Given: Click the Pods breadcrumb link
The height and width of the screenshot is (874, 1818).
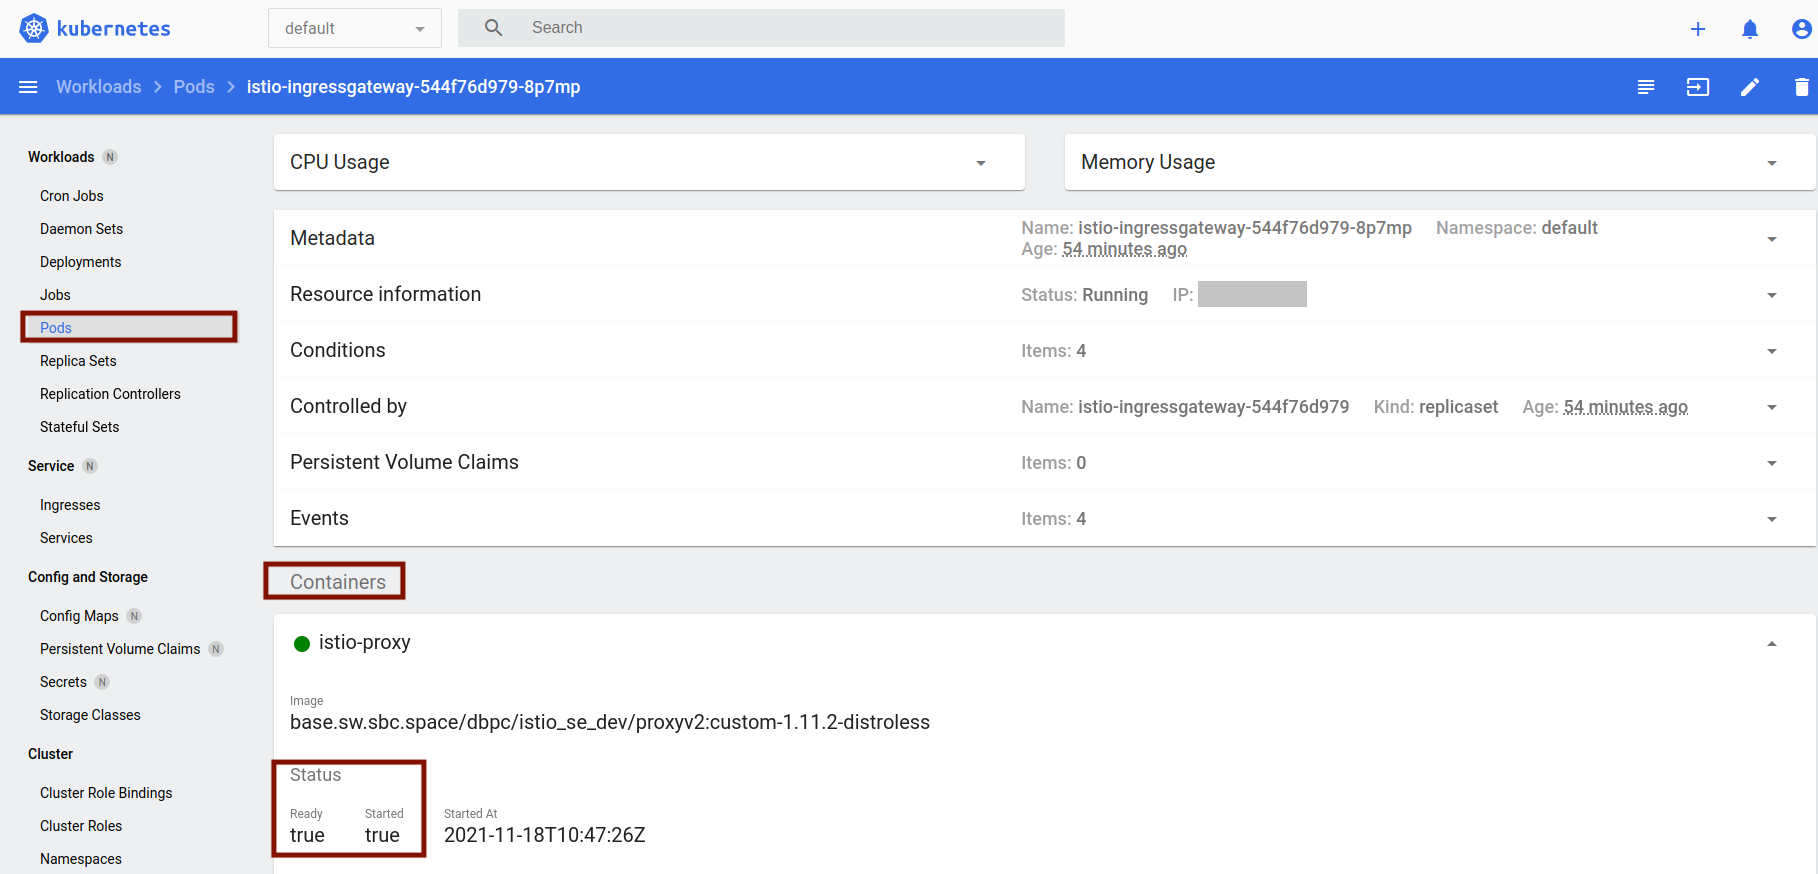Looking at the screenshot, I should (194, 87).
